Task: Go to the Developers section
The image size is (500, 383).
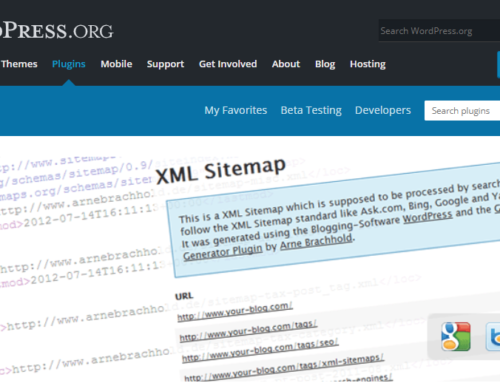Action: 383,110
